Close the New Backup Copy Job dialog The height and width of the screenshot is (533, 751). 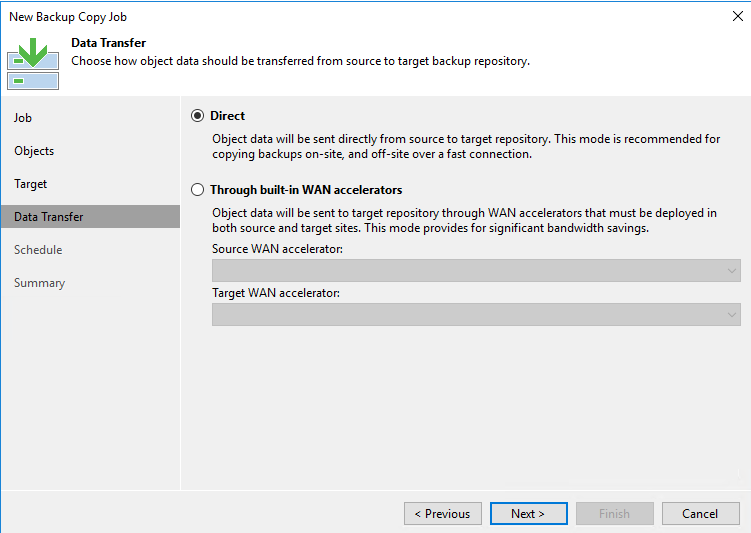coord(738,16)
